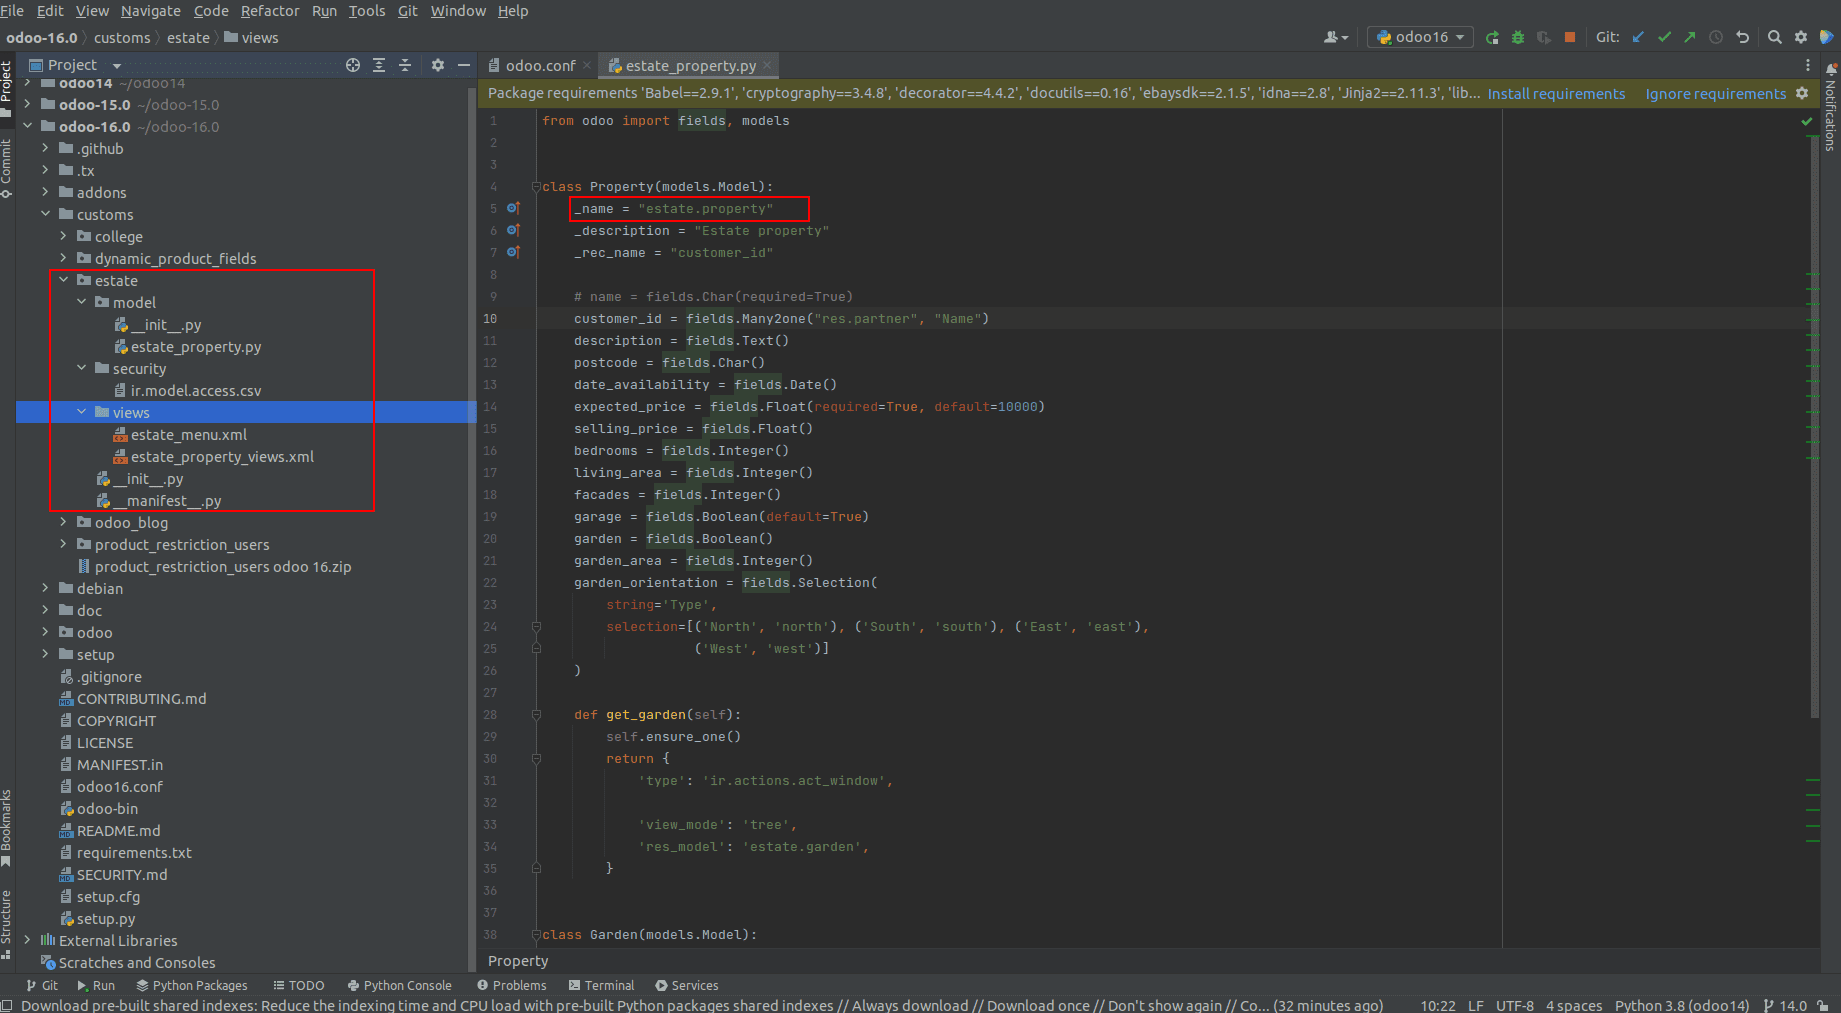Expand the addons folder

[x=45, y=192]
